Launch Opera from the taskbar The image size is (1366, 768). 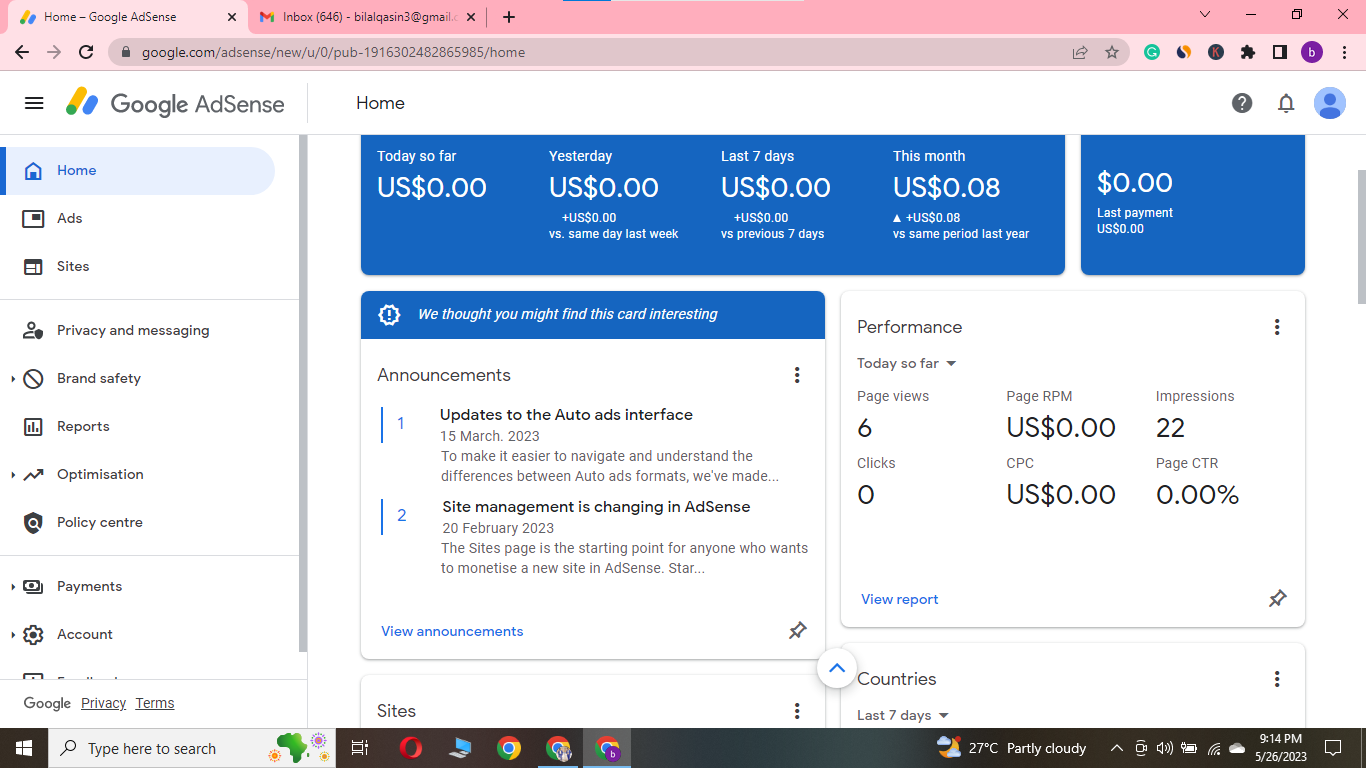410,748
